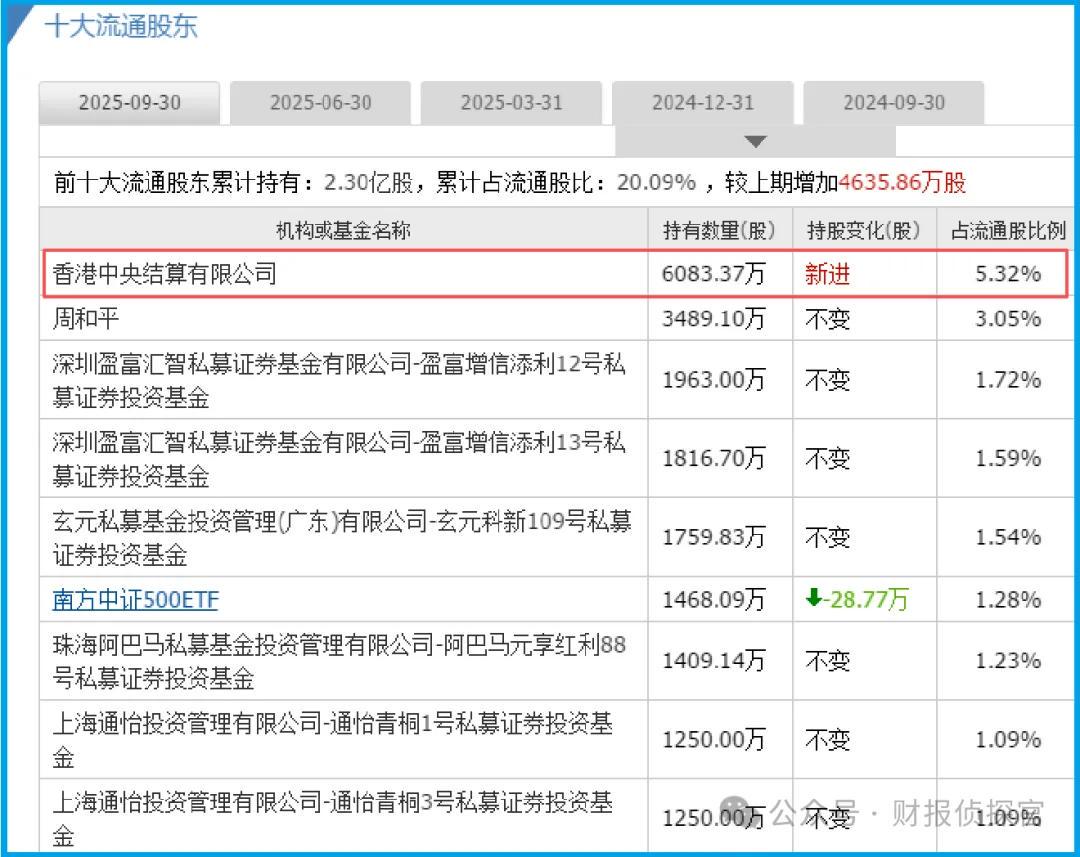Click the red 4635.86万股 increase figure

(902, 183)
